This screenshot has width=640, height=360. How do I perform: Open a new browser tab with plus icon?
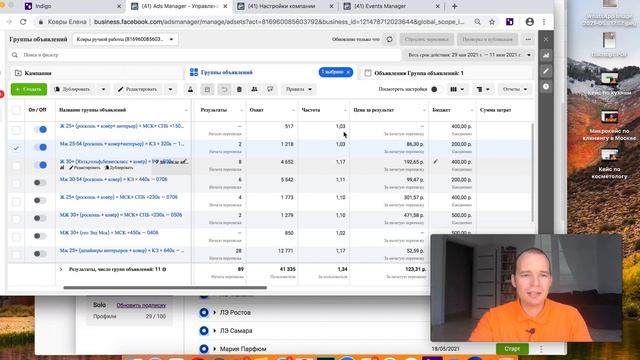click(x=454, y=6)
